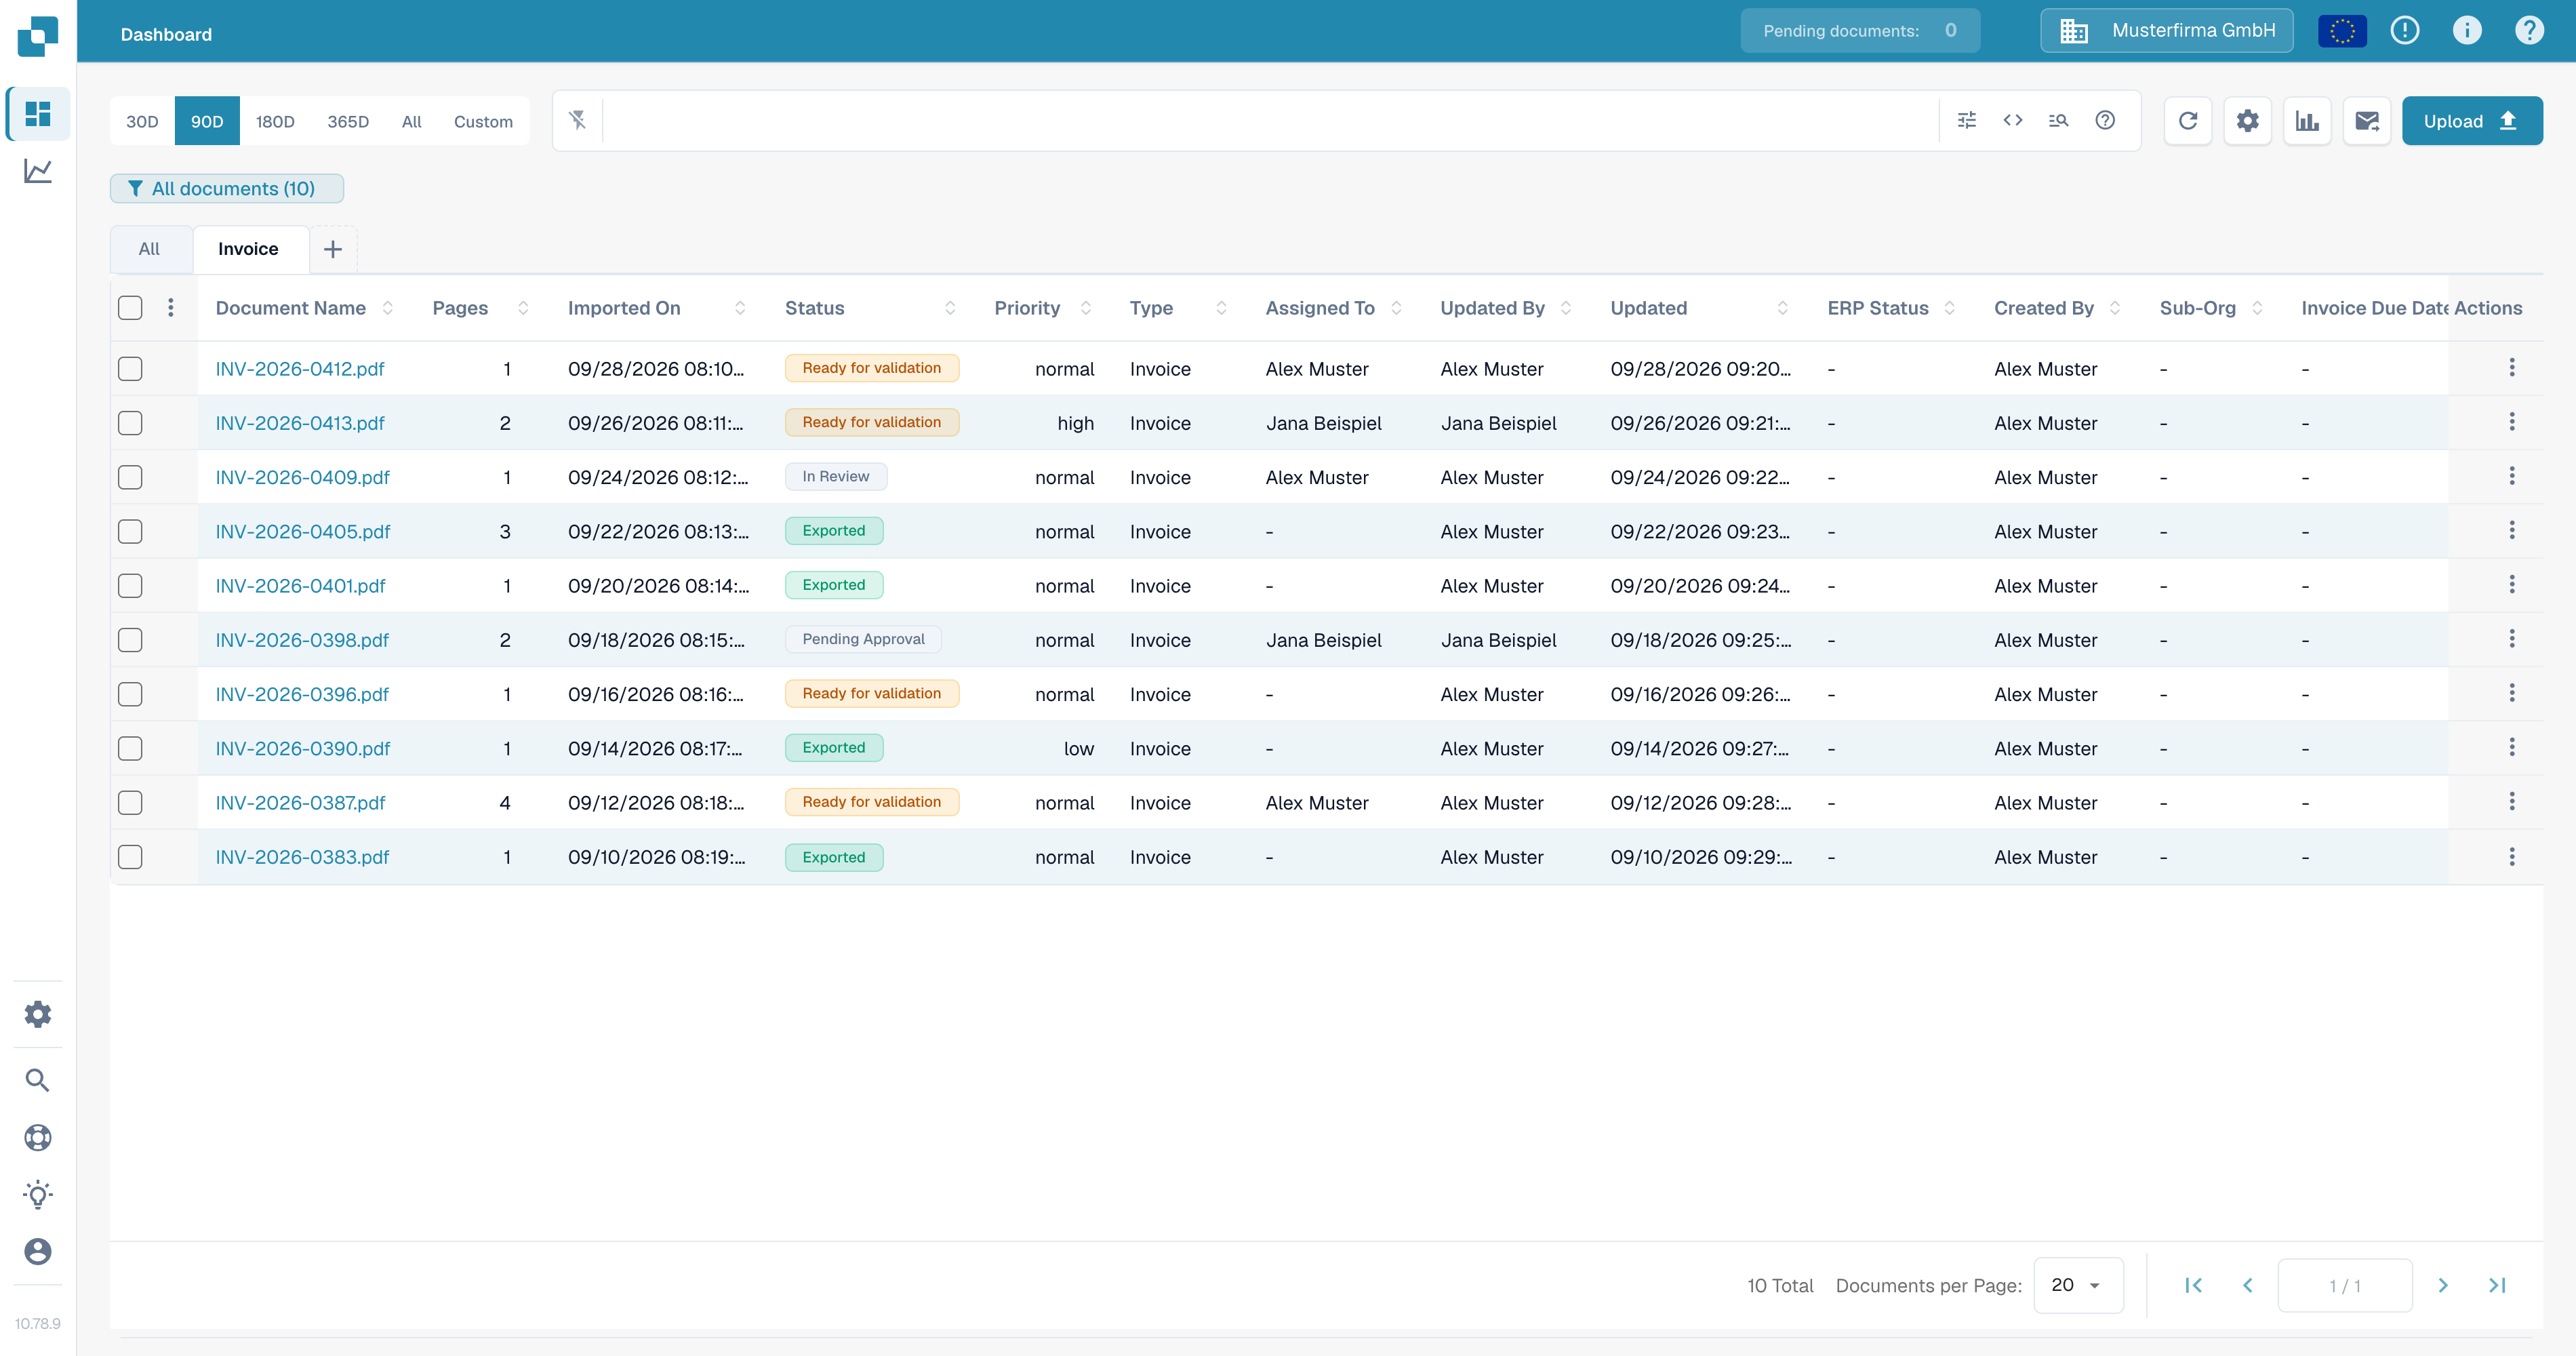Sort by the Priority column arrows

click(x=1086, y=308)
